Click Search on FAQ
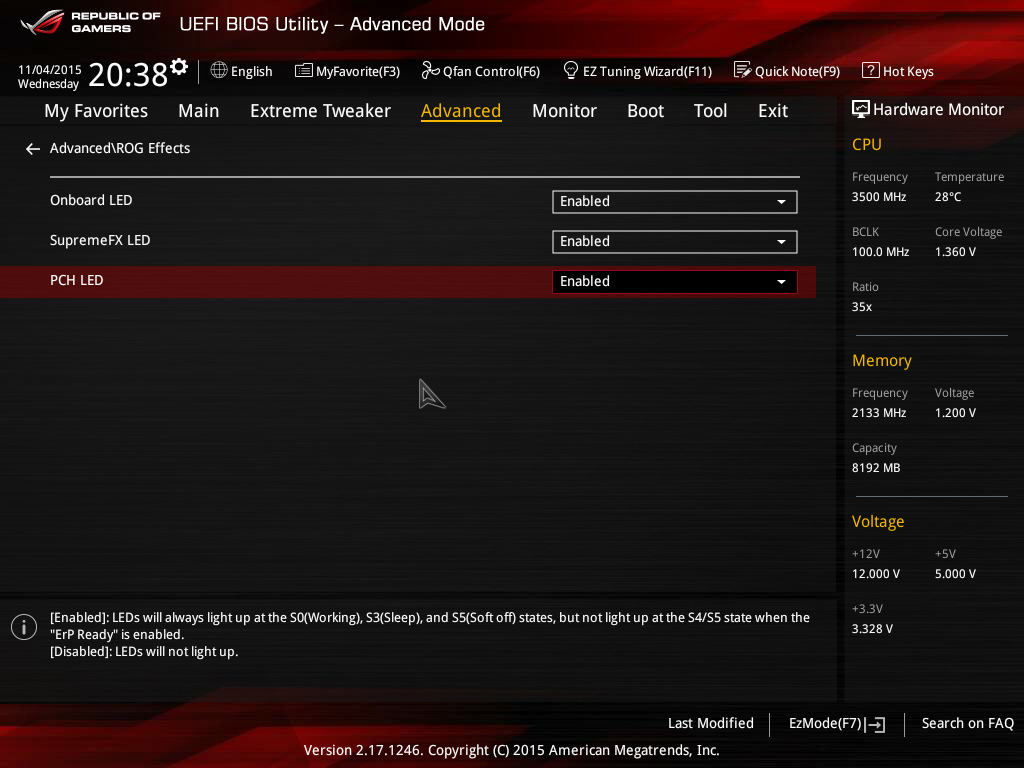The height and width of the screenshot is (768, 1024). pyautogui.click(x=967, y=723)
